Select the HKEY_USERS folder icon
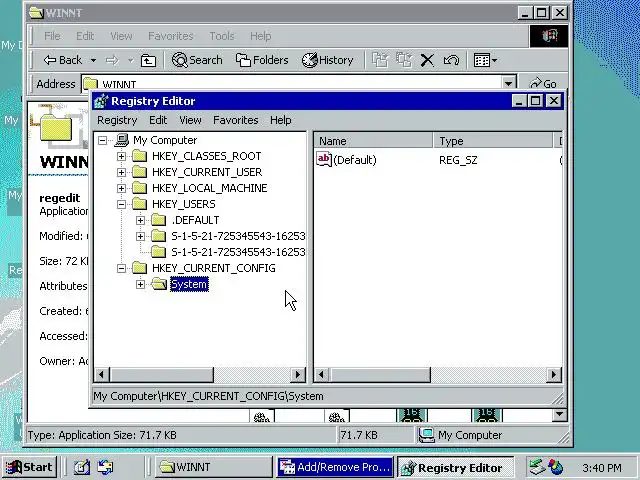This screenshot has height=480, width=640. coord(140,204)
